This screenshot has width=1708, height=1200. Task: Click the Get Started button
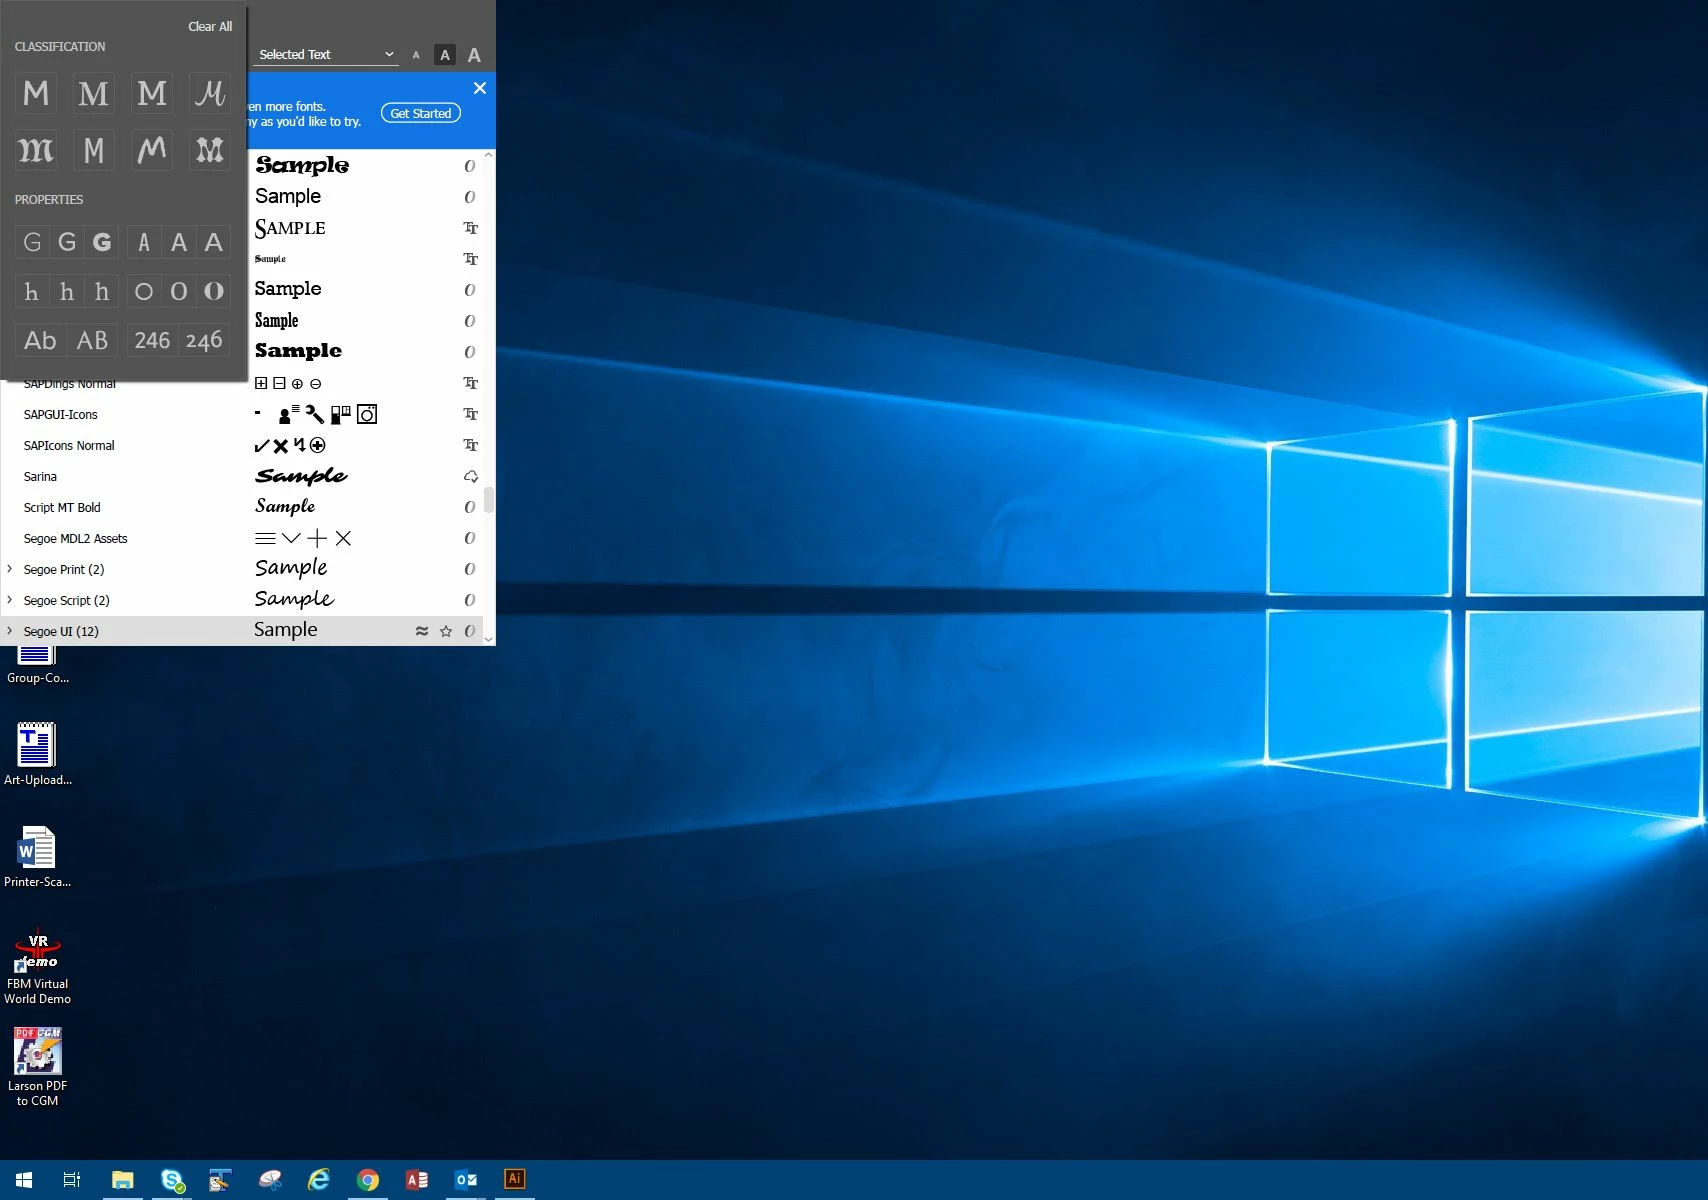421,114
